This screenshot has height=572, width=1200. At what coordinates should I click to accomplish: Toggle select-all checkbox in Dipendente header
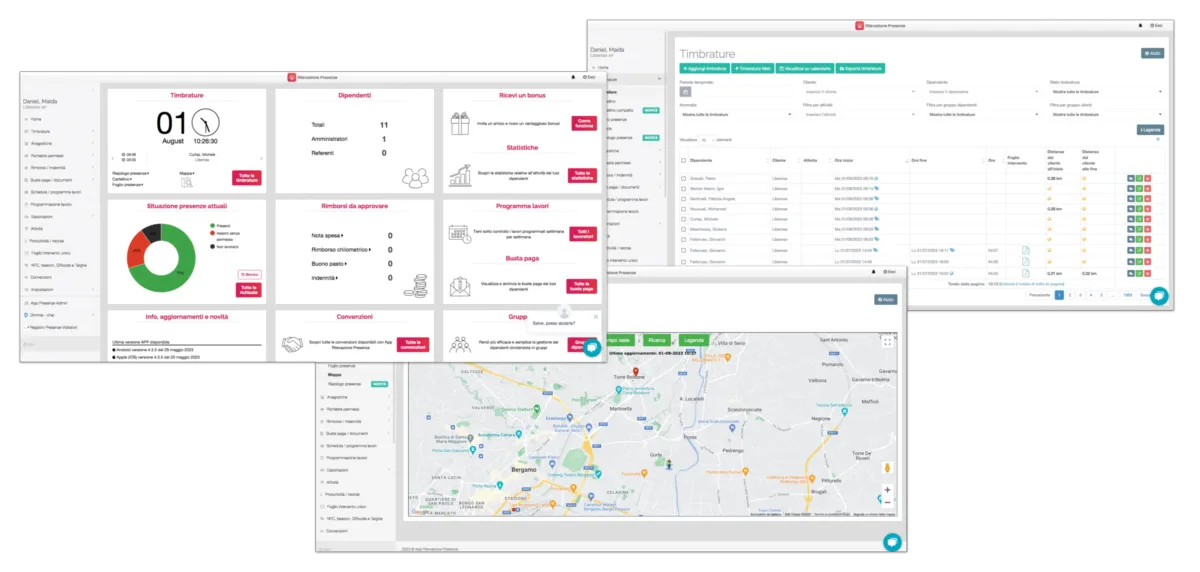(x=684, y=160)
